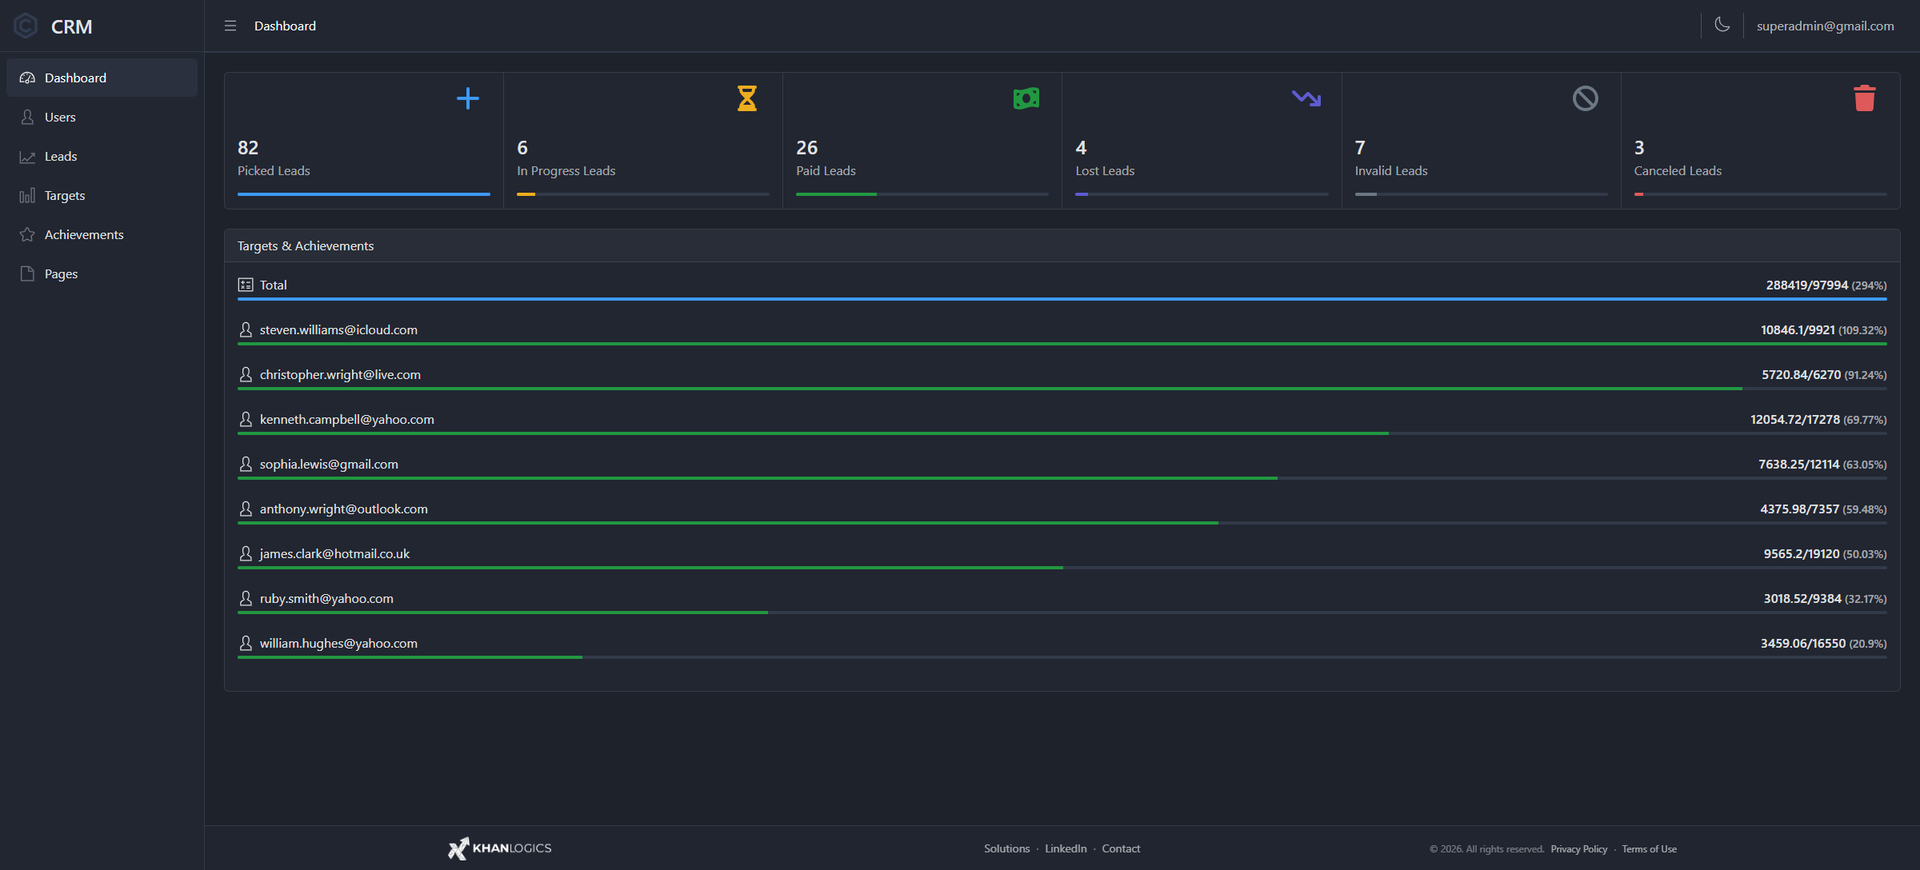Open the Terms of Use link
The image size is (1920, 870).
click(1649, 849)
